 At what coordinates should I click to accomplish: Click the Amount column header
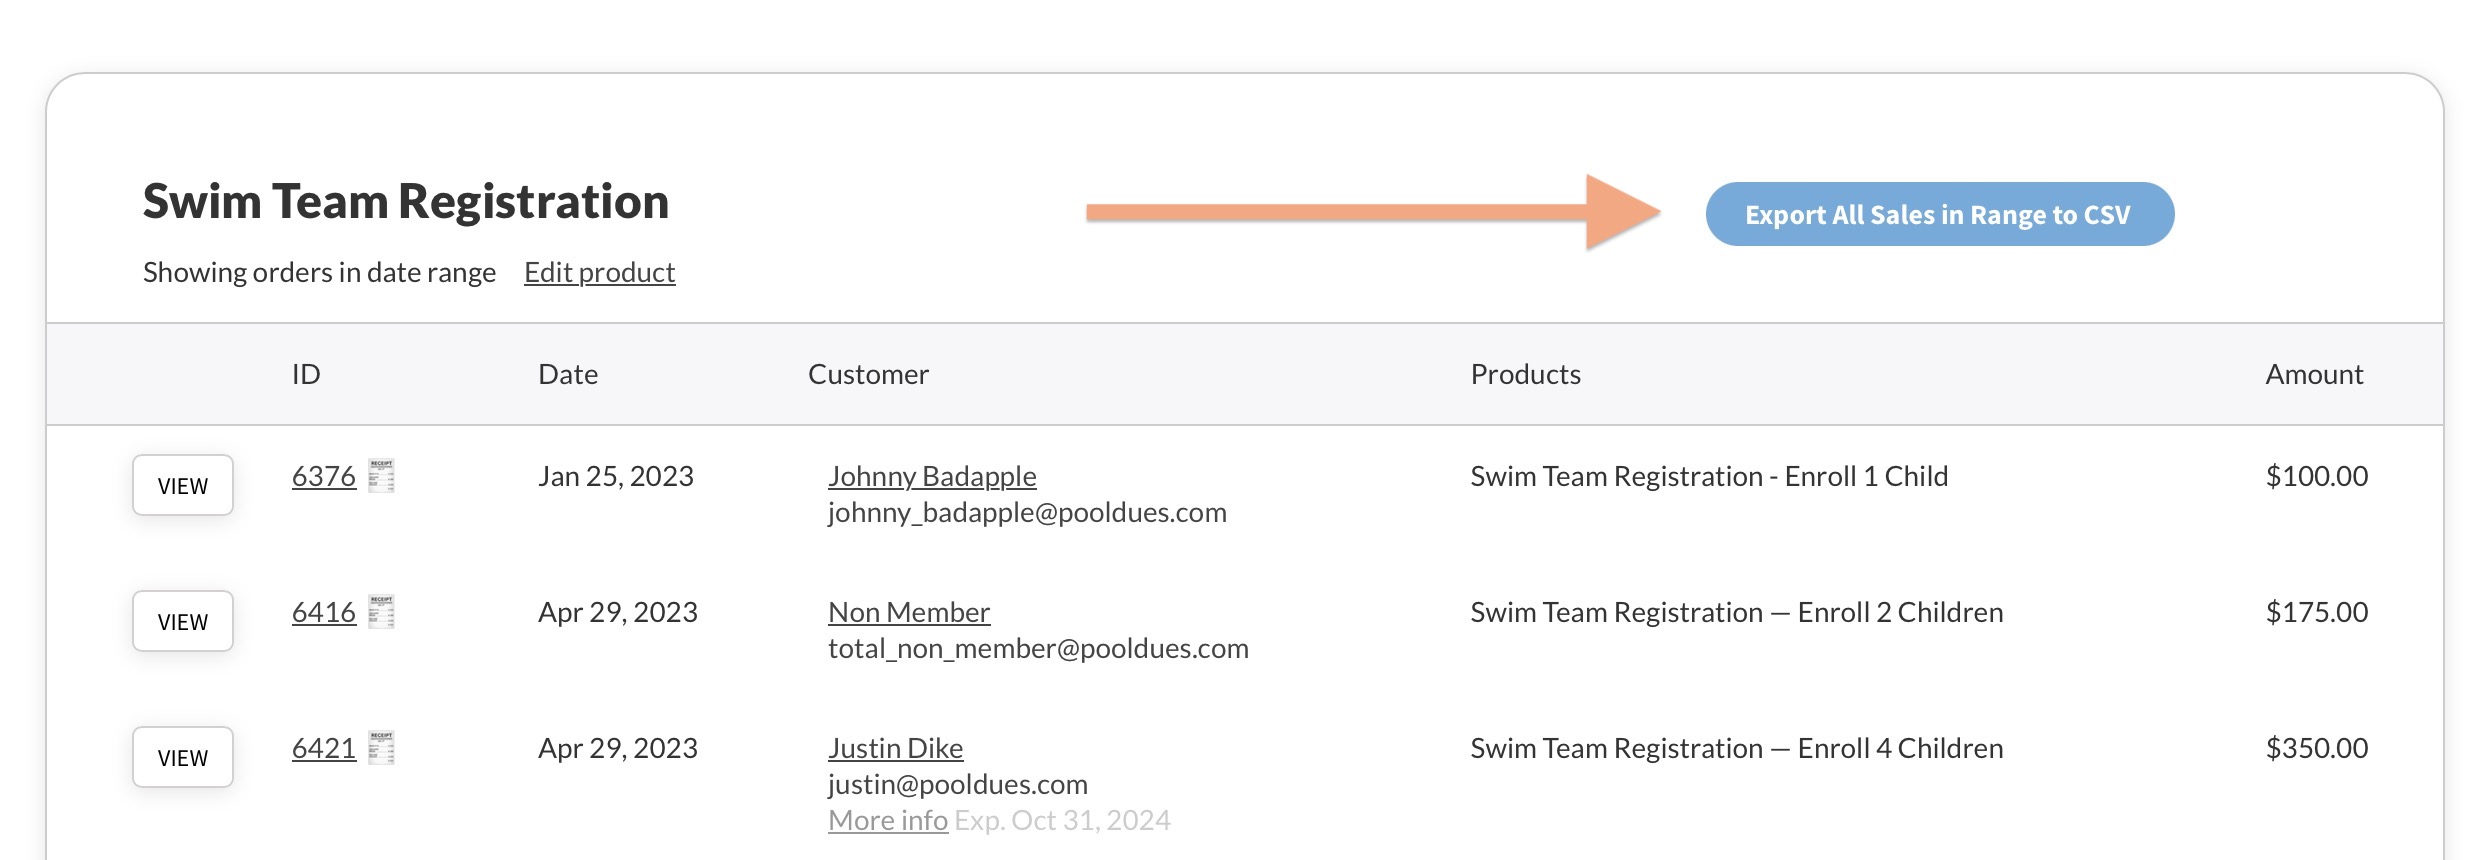2314,374
